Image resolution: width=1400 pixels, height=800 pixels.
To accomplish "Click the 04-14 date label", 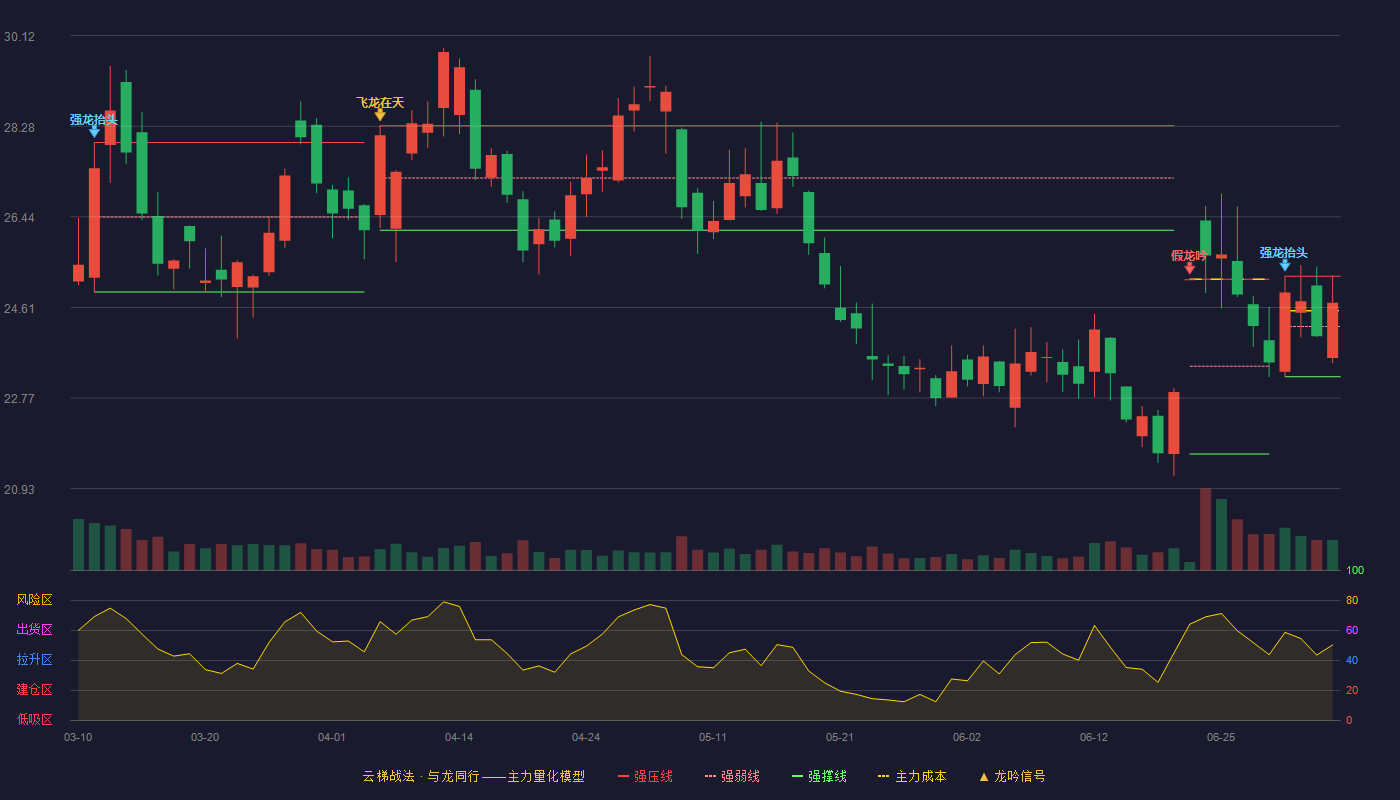I will point(459,737).
